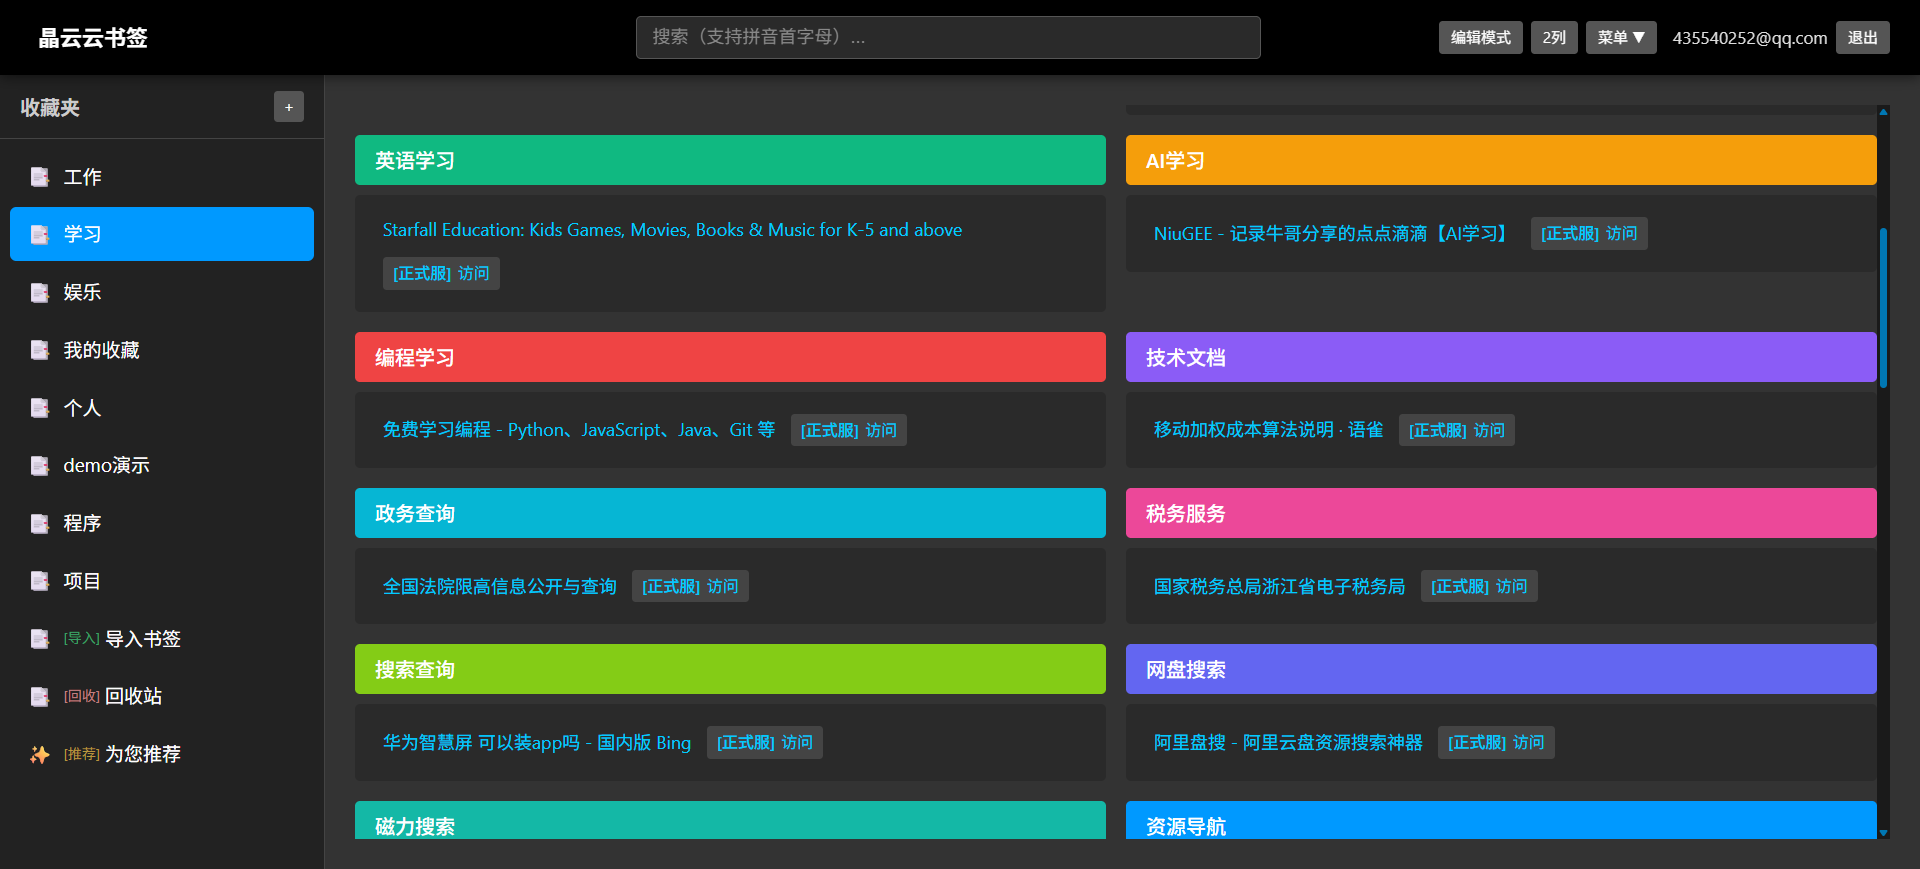1920x869 pixels.
Task: Click 访问 button next to 全国法院限高信息
Action: point(690,586)
